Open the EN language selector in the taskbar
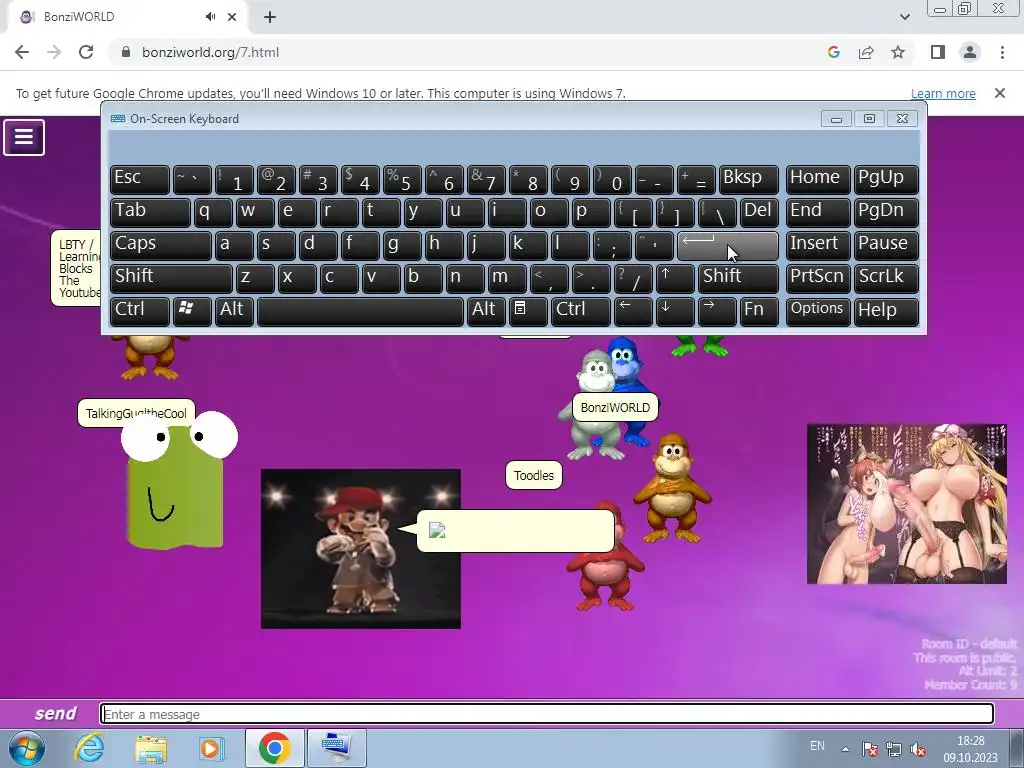This screenshot has height=768, width=1024. pyautogui.click(x=817, y=746)
